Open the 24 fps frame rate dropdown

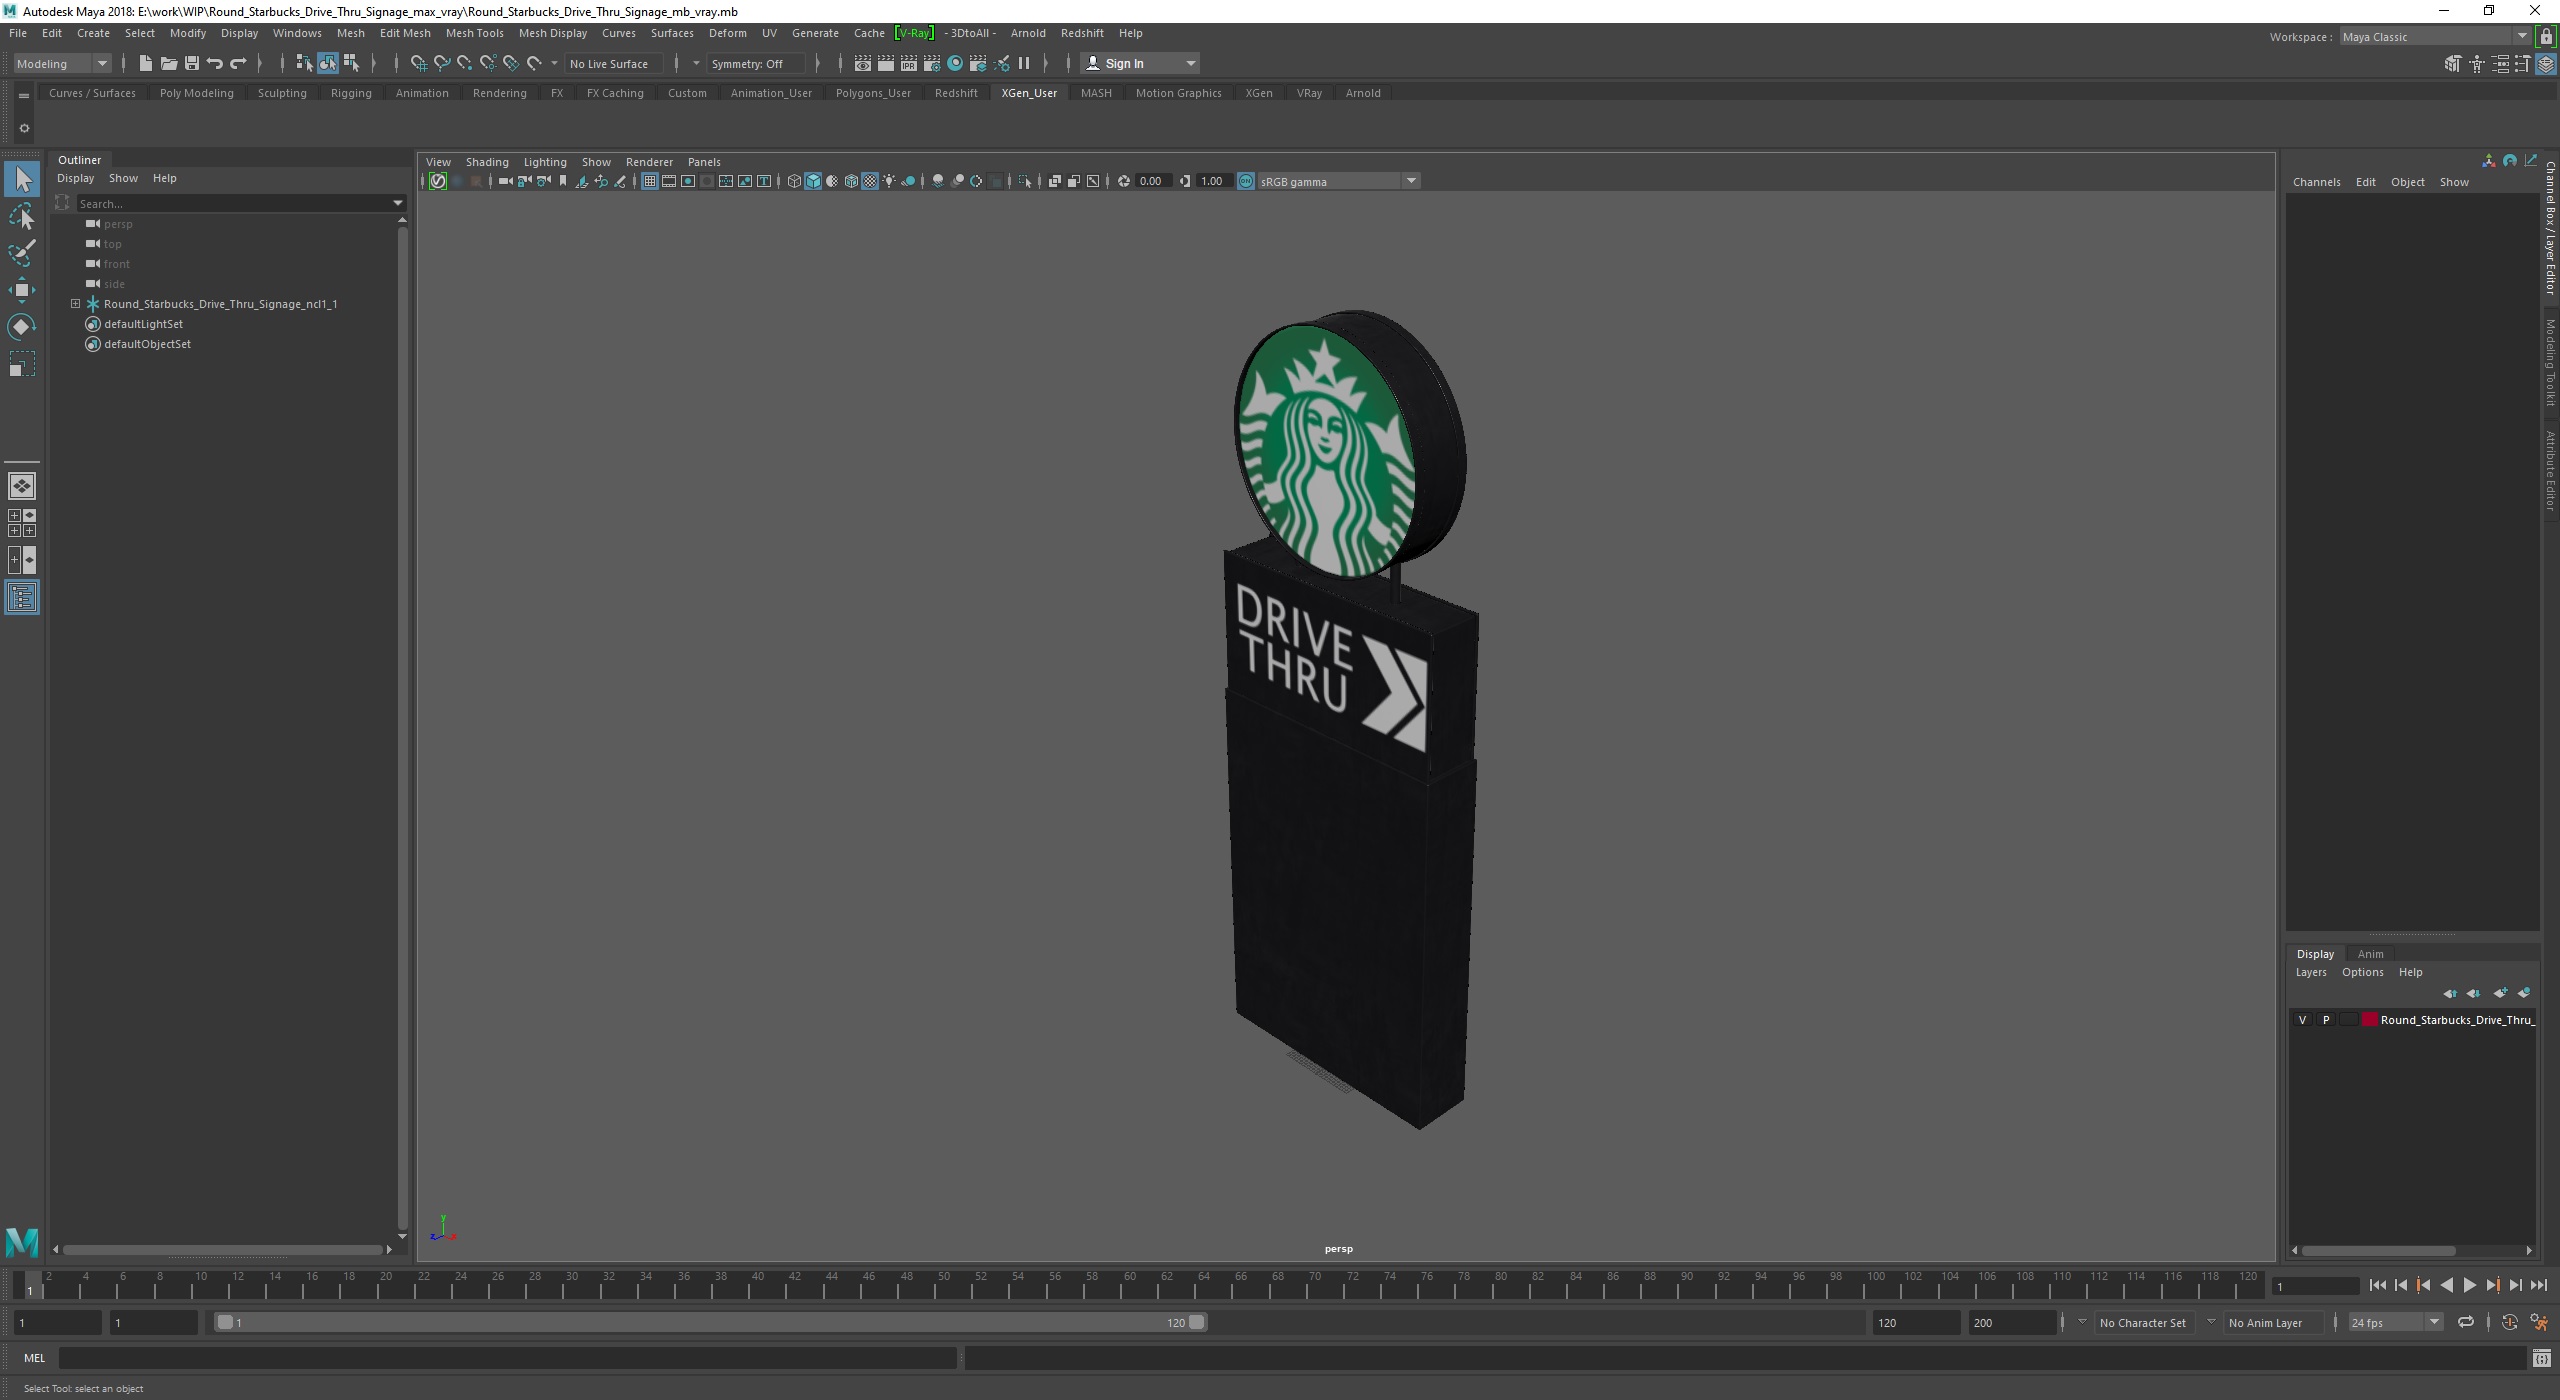click(x=2395, y=1322)
